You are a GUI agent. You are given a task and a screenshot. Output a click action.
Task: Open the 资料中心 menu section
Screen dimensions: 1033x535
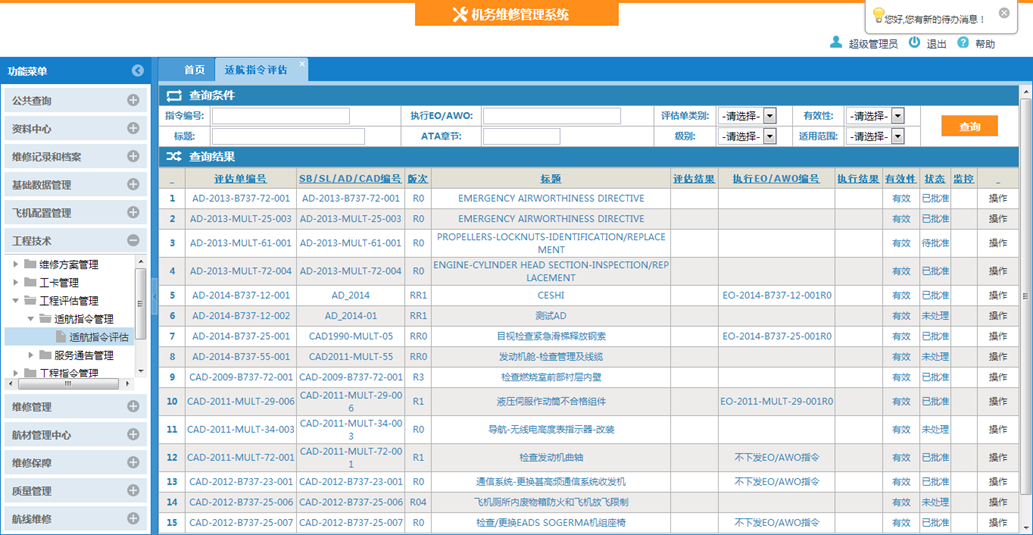click(75, 128)
